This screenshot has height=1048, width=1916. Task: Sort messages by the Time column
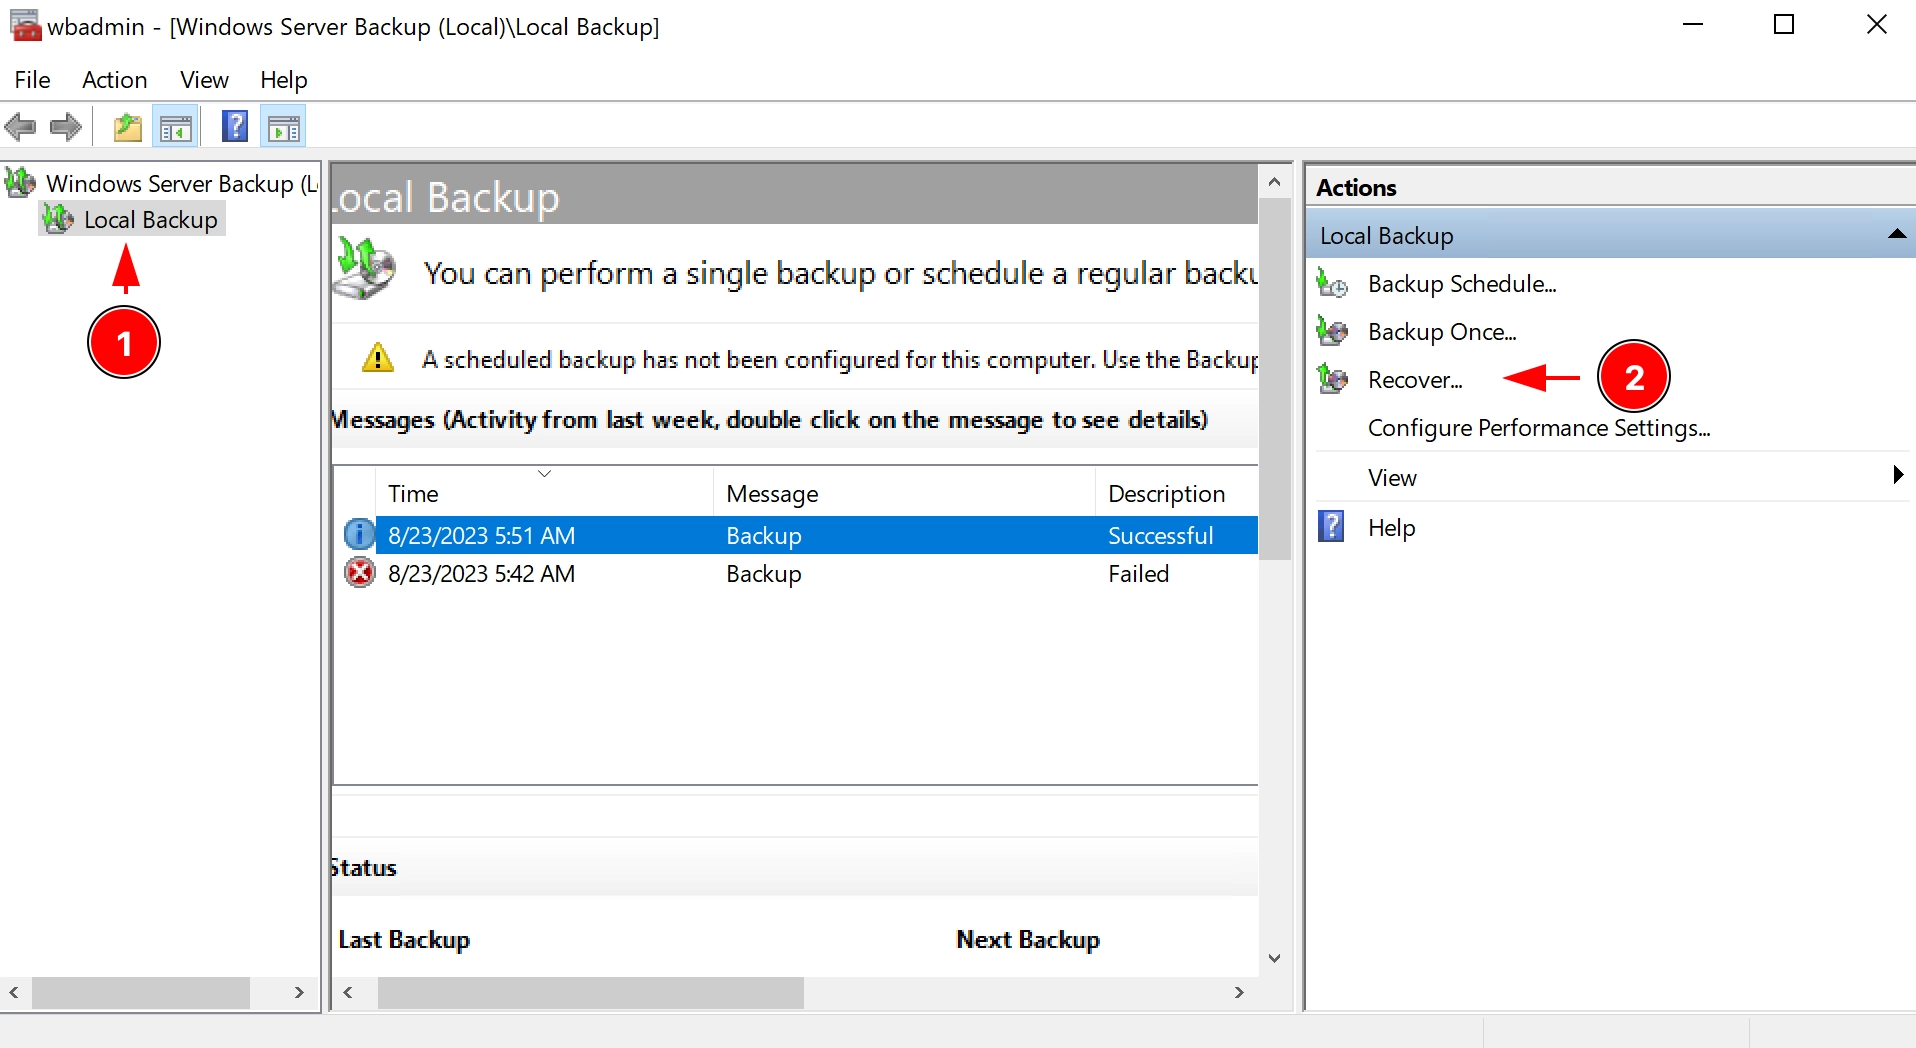[x=414, y=494]
